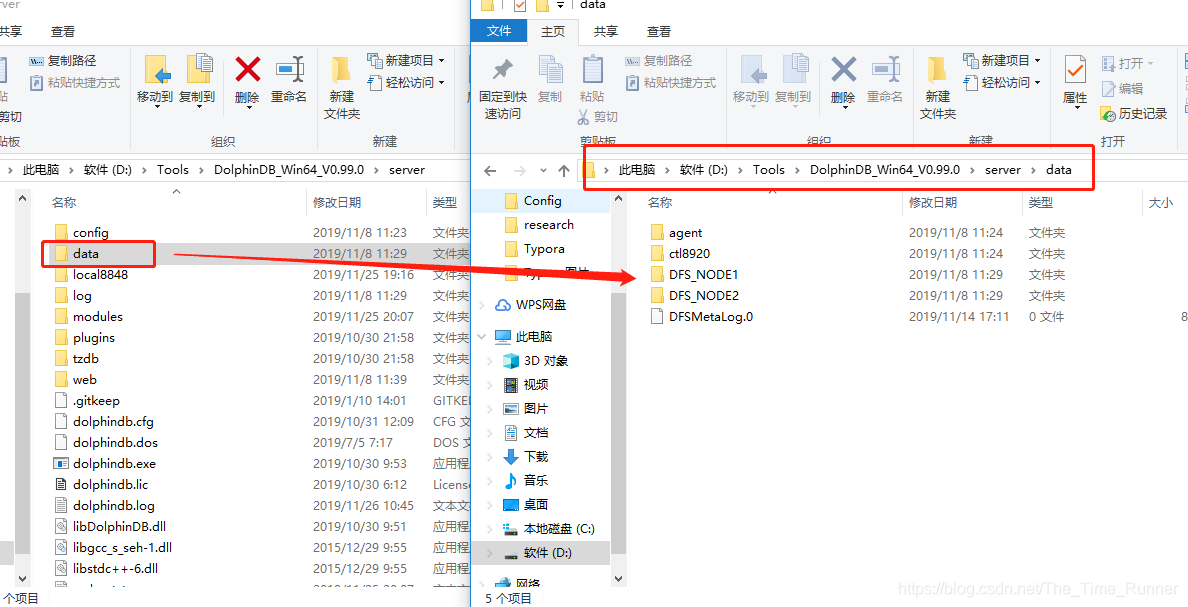
Task: Open the 文件 menu
Action: 498,31
